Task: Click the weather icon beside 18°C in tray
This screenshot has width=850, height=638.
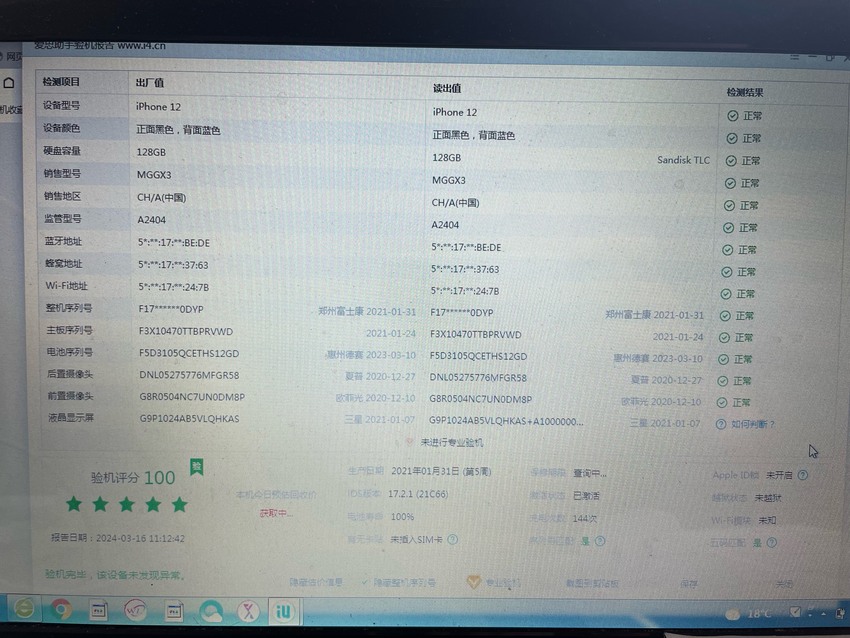Action: click(732, 614)
